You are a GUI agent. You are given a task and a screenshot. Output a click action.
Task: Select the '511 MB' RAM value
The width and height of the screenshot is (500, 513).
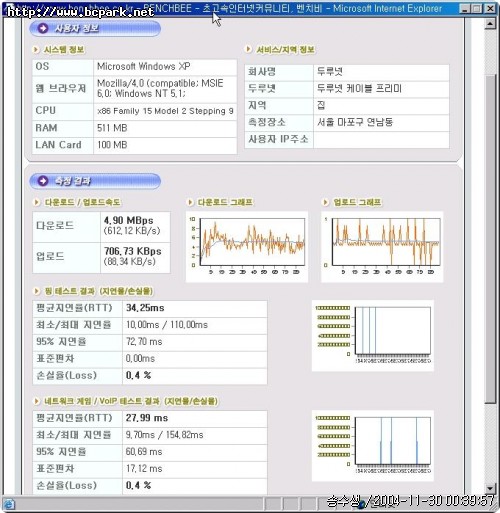click(x=112, y=128)
